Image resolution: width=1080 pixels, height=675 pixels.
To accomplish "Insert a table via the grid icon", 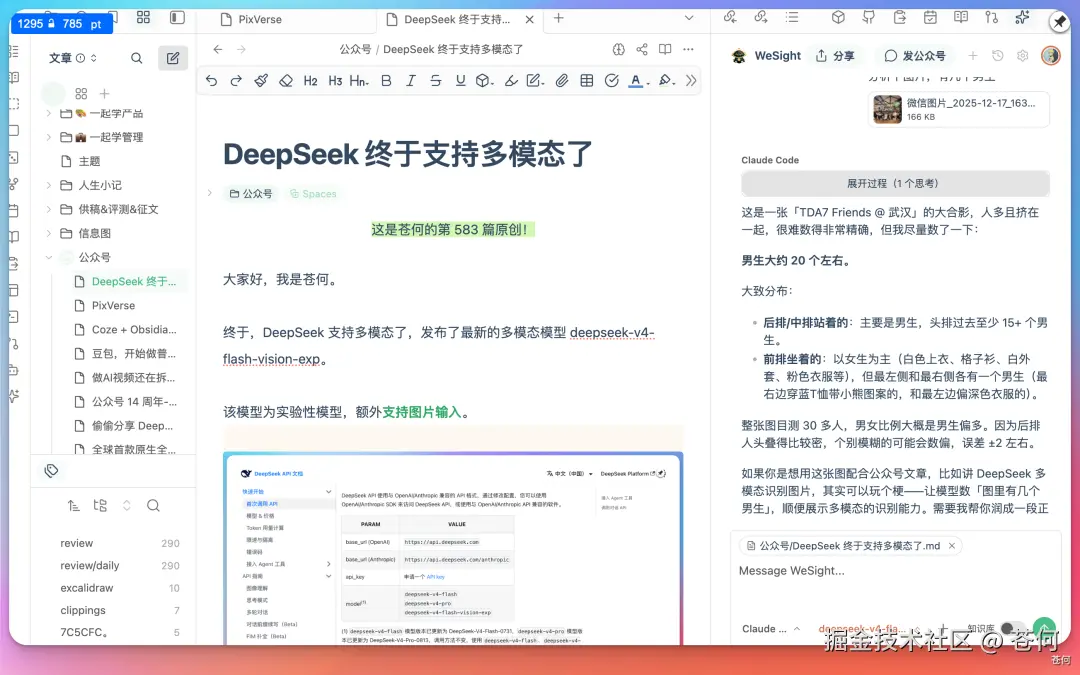I will [587, 81].
